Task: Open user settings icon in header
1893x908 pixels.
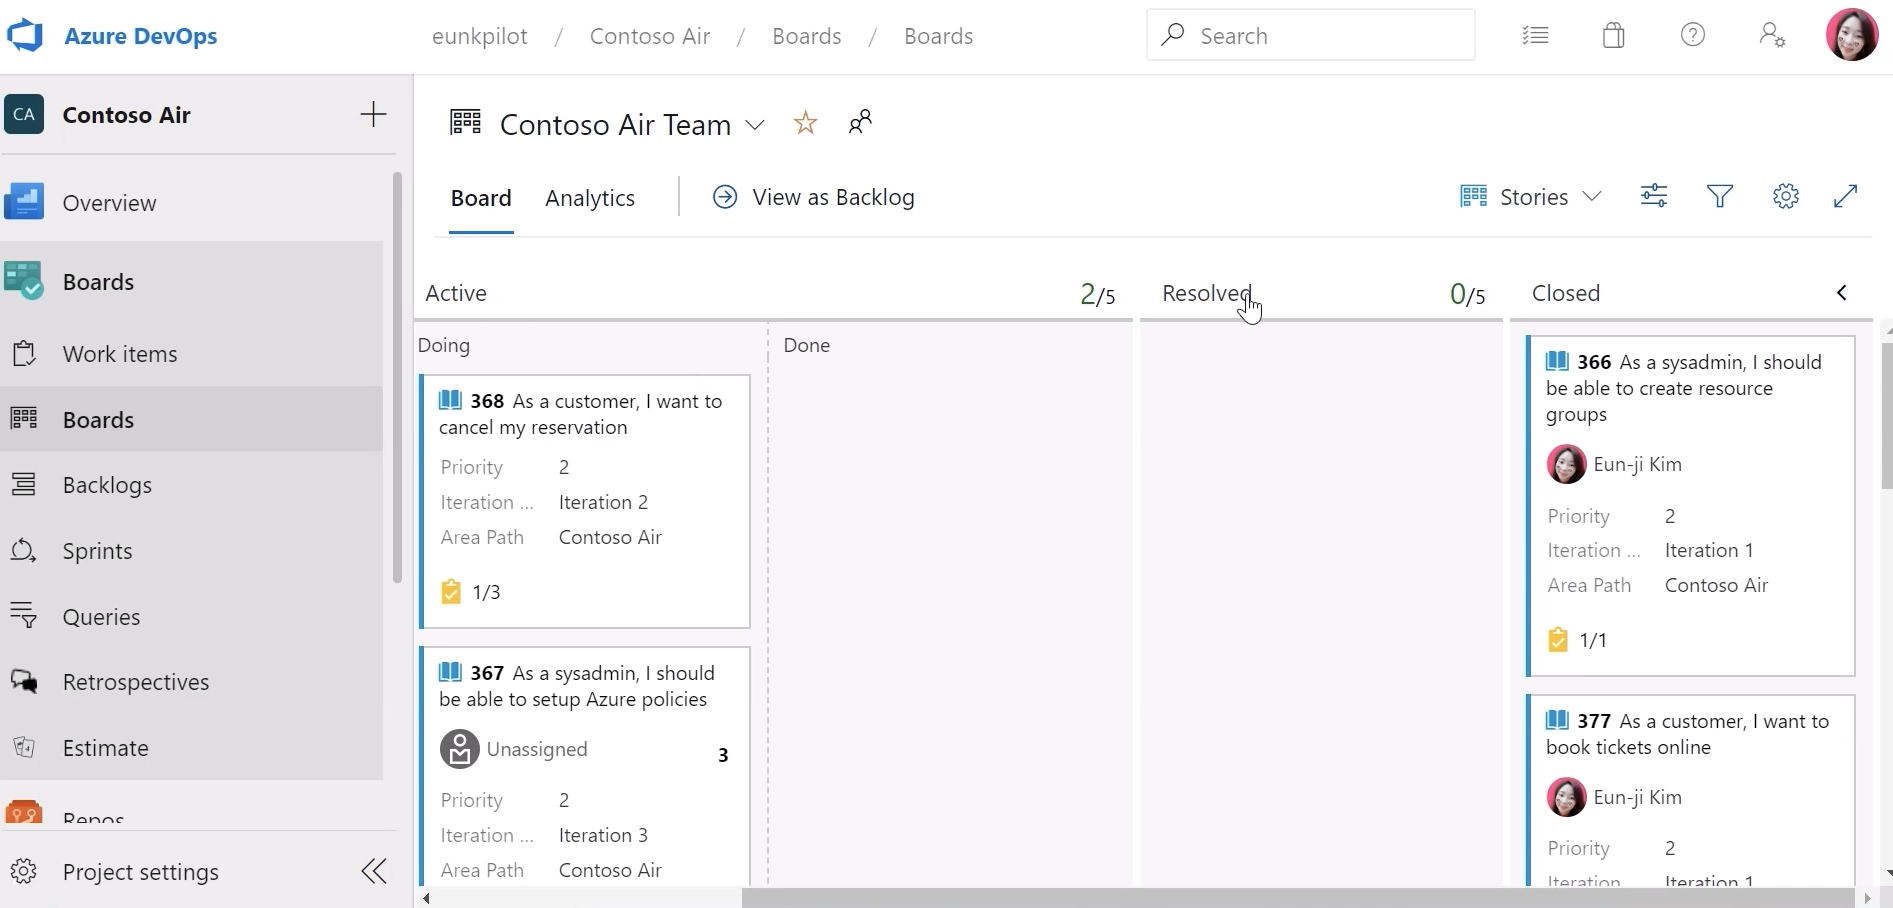Action: coord(1772,36)
